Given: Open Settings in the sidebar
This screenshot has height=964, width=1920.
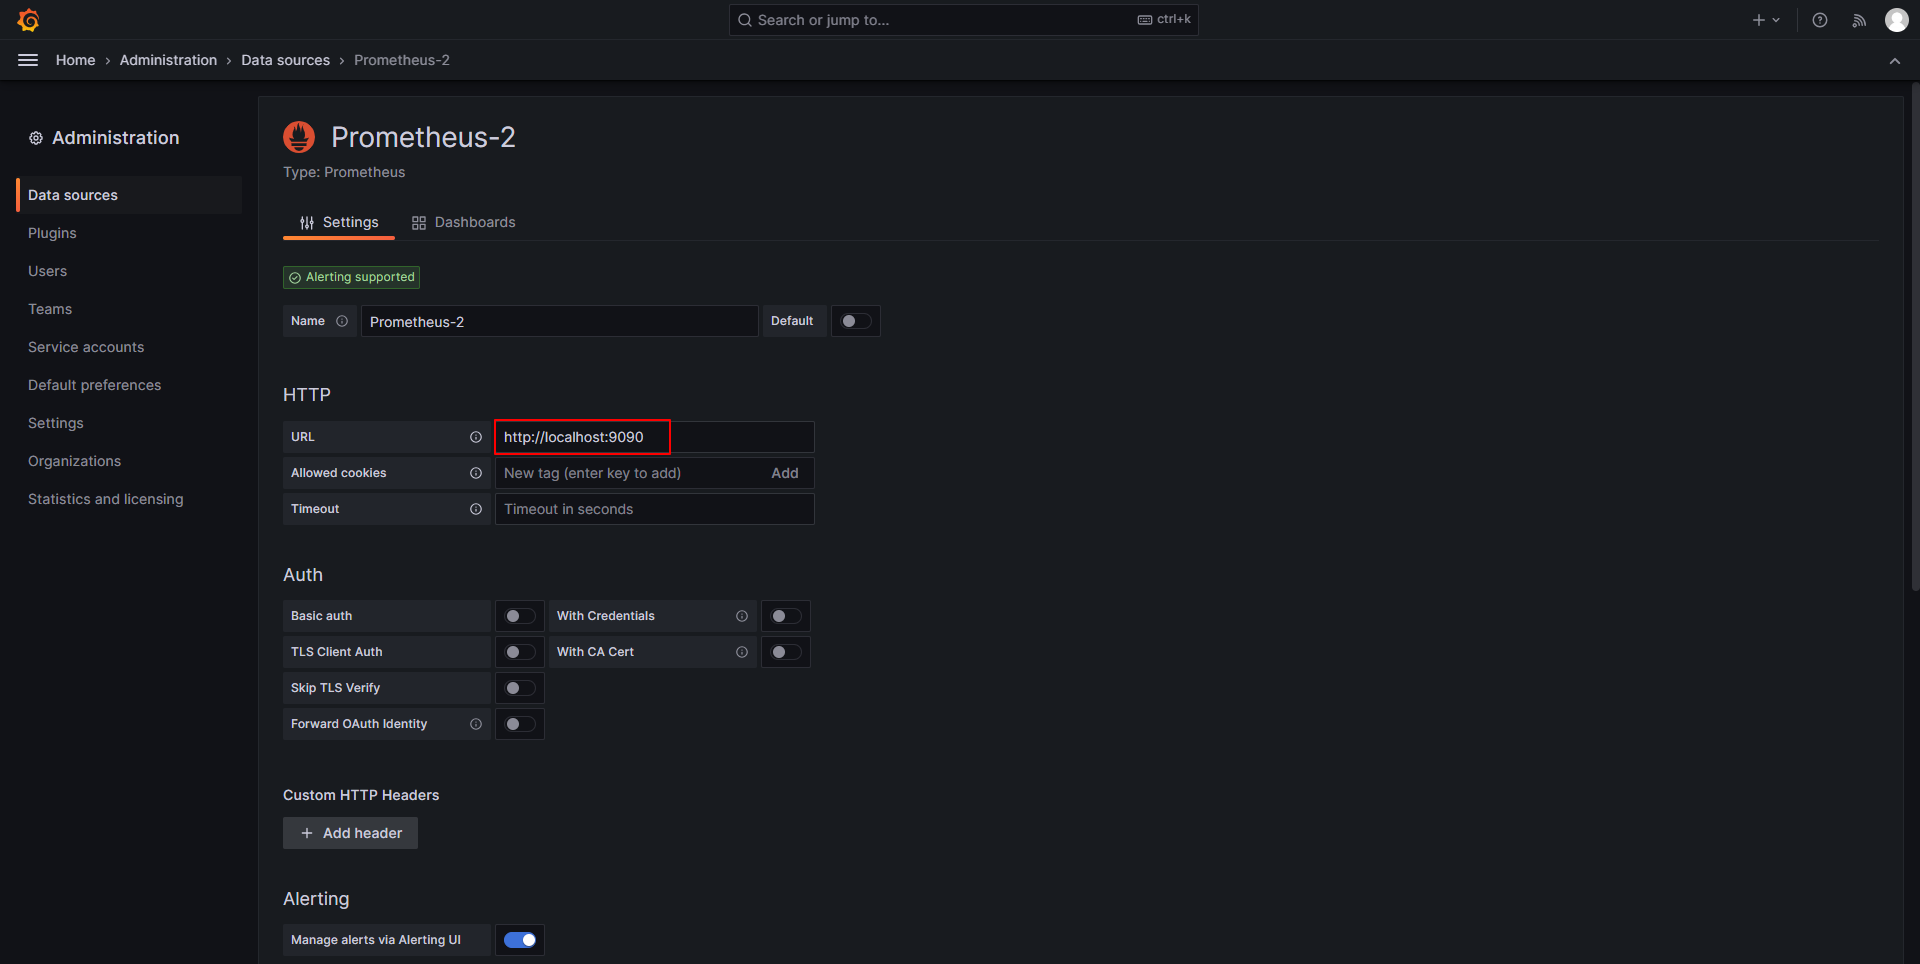Looking at the screenshot, I should [x=56, y=423].
